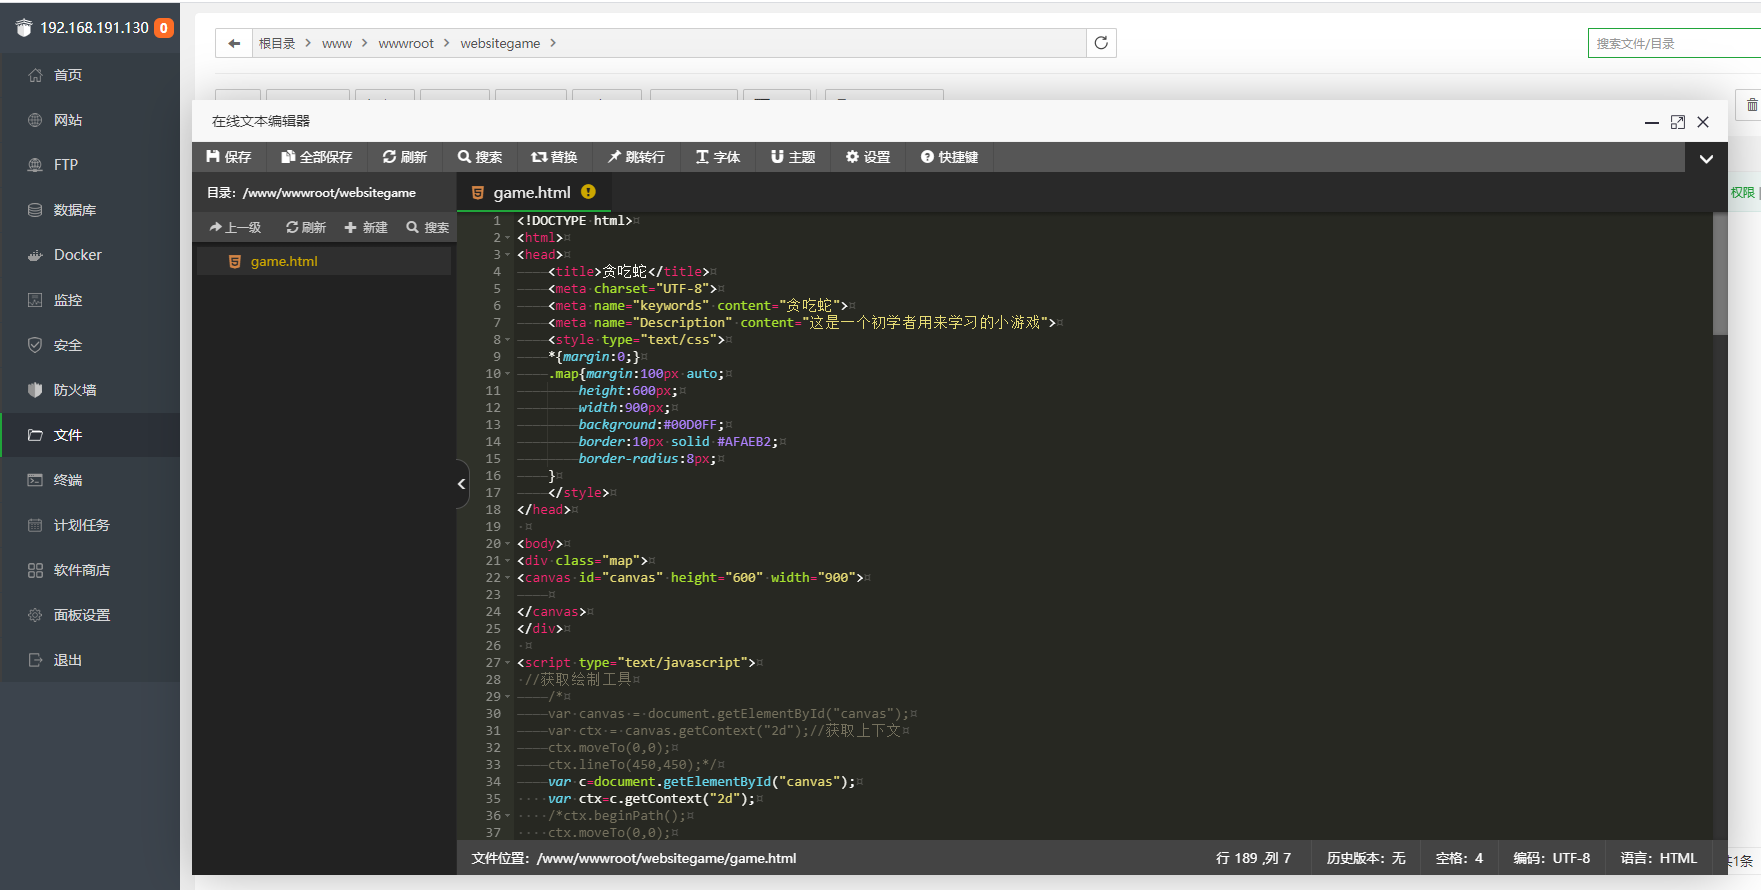Click the Save (保存) toolbar icon
The image size is (1761, 890).
pos(228,157)
